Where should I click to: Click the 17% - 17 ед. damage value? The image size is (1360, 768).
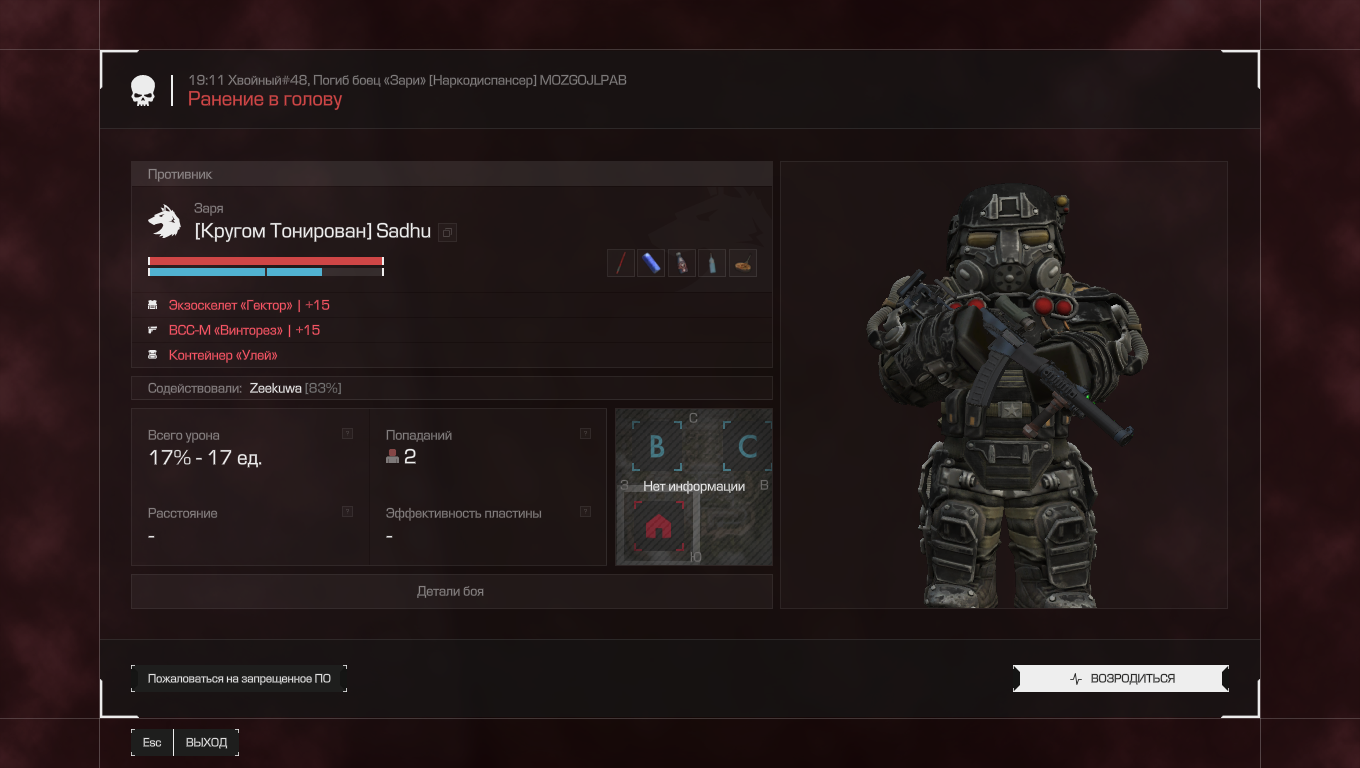205,459
